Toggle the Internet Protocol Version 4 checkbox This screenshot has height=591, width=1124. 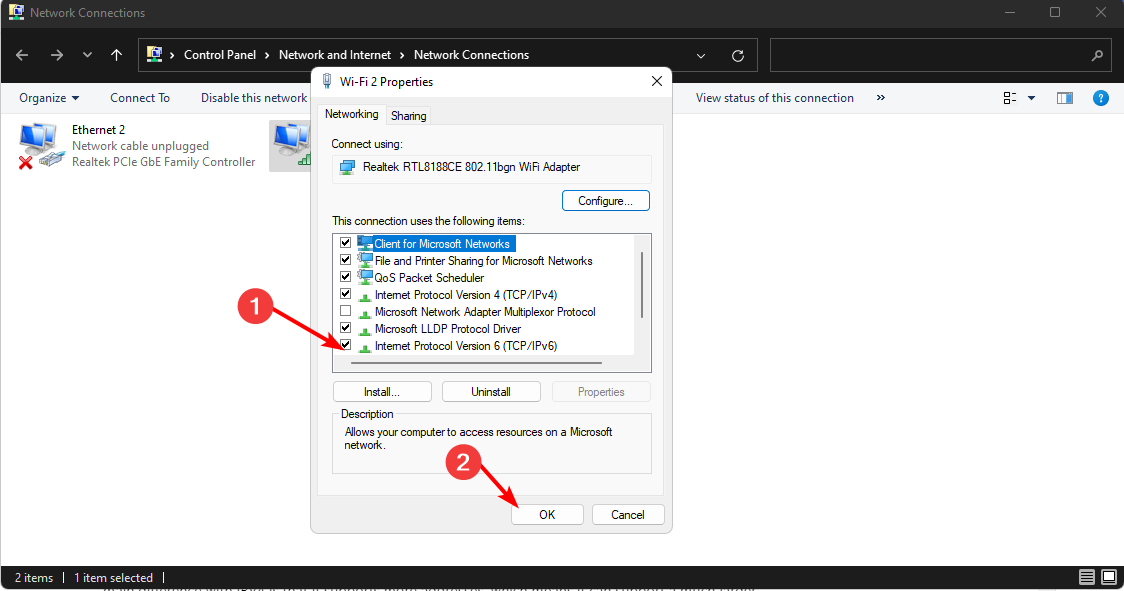pyautogui.click(x=346, y=294)
